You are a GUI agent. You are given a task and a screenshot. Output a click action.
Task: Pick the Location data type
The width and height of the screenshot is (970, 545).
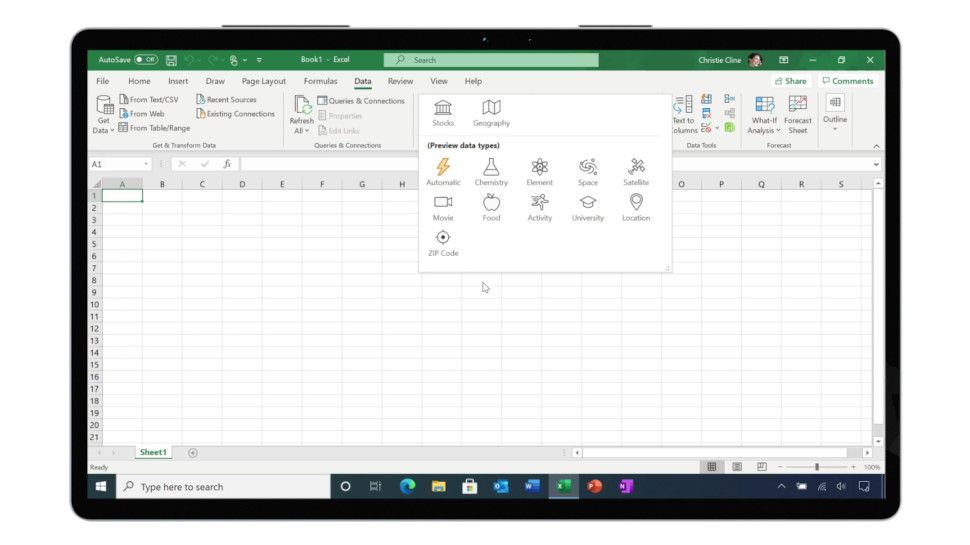(636, 207)
